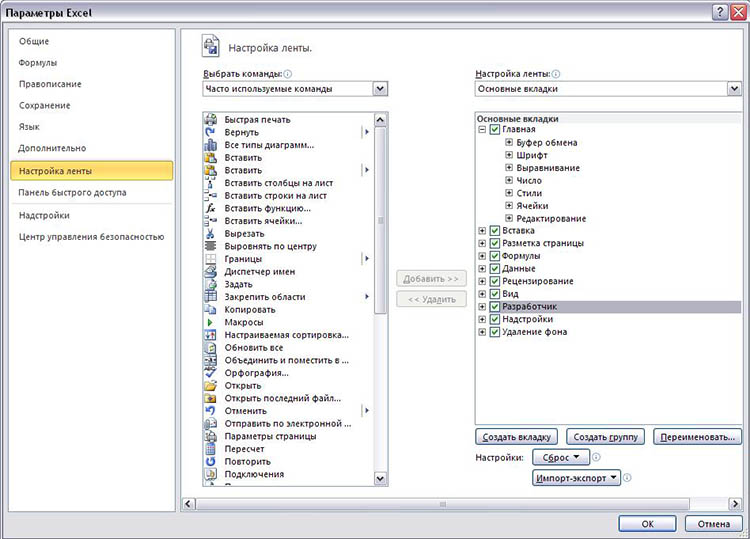Confirm with the OK button
Screen dimensions: 750x539
(647, 524)
